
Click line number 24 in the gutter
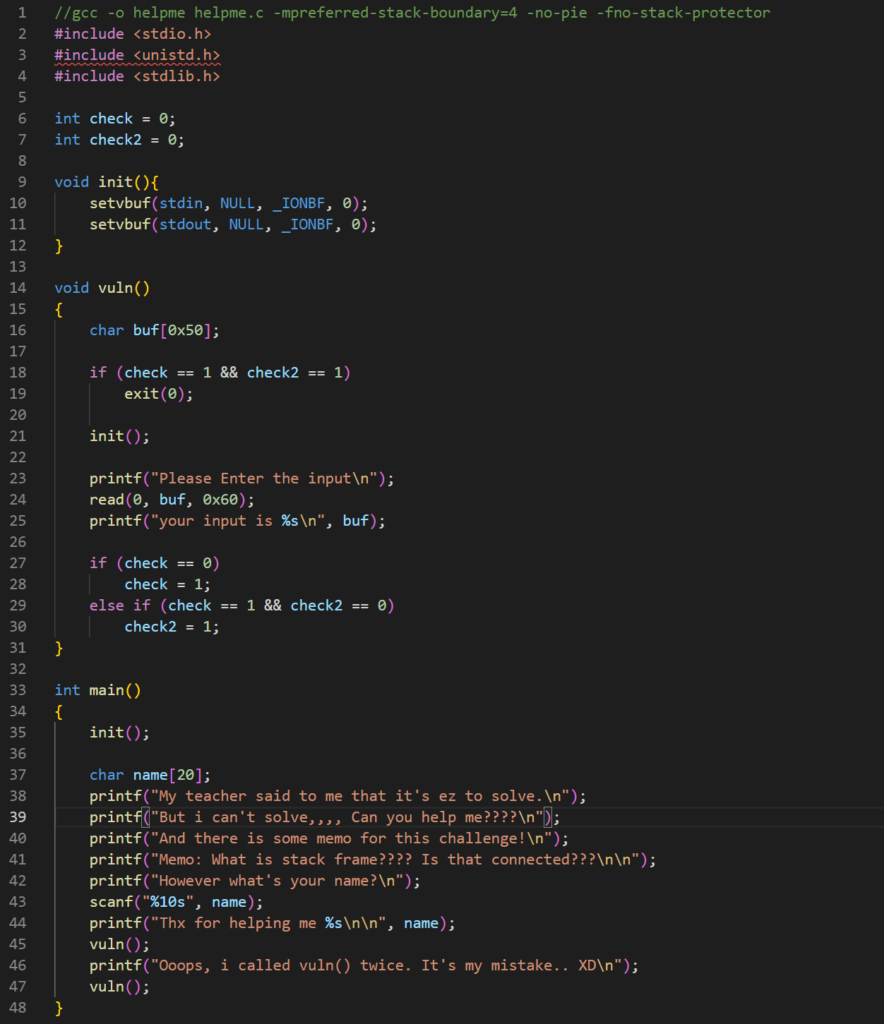click(x=18, y=500)
